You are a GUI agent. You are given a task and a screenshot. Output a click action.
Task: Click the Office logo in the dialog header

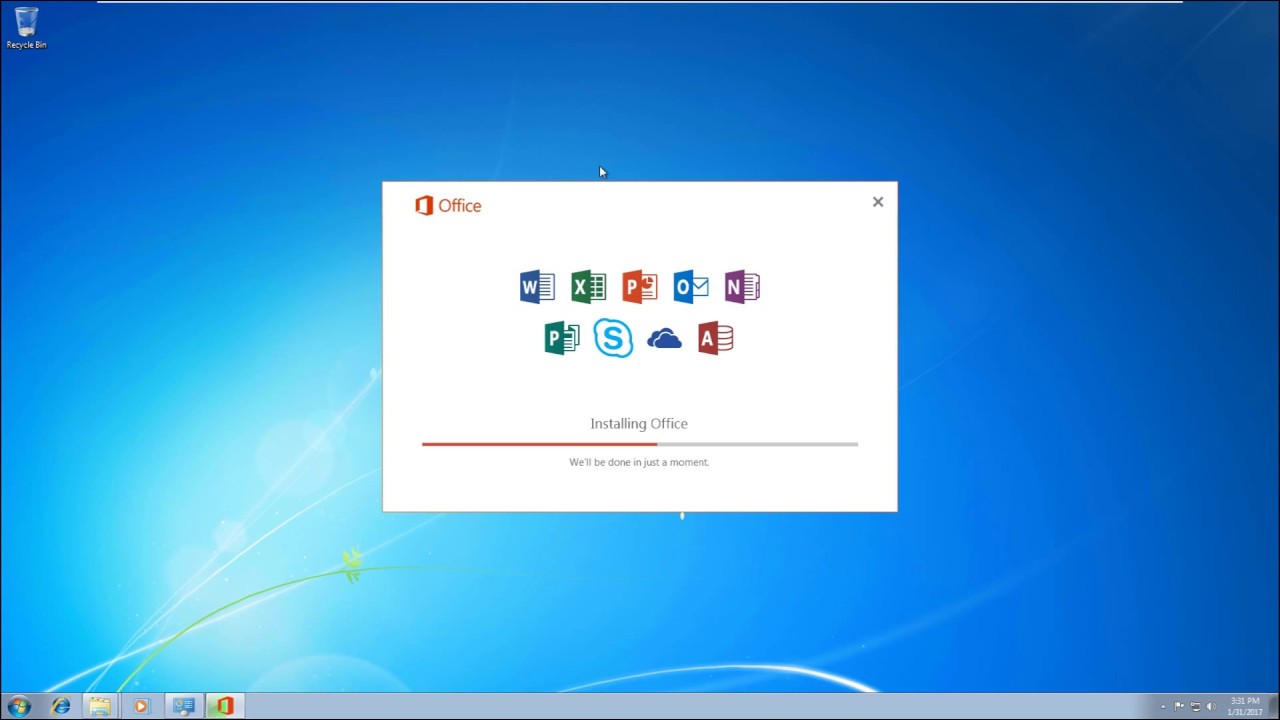(x=448, y=205)
